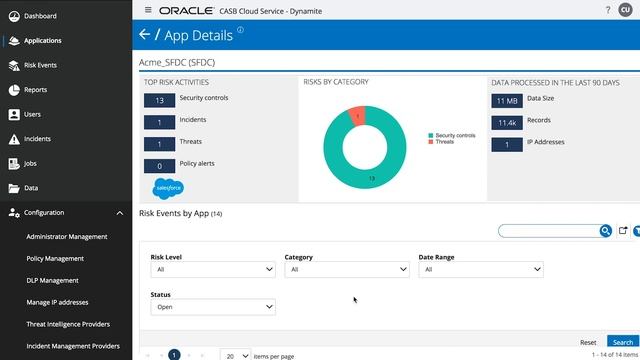This screenshot has width=640, height=360.
Task: Click the 11 MB Data Size tile
Action: click(x=507, y=101)
